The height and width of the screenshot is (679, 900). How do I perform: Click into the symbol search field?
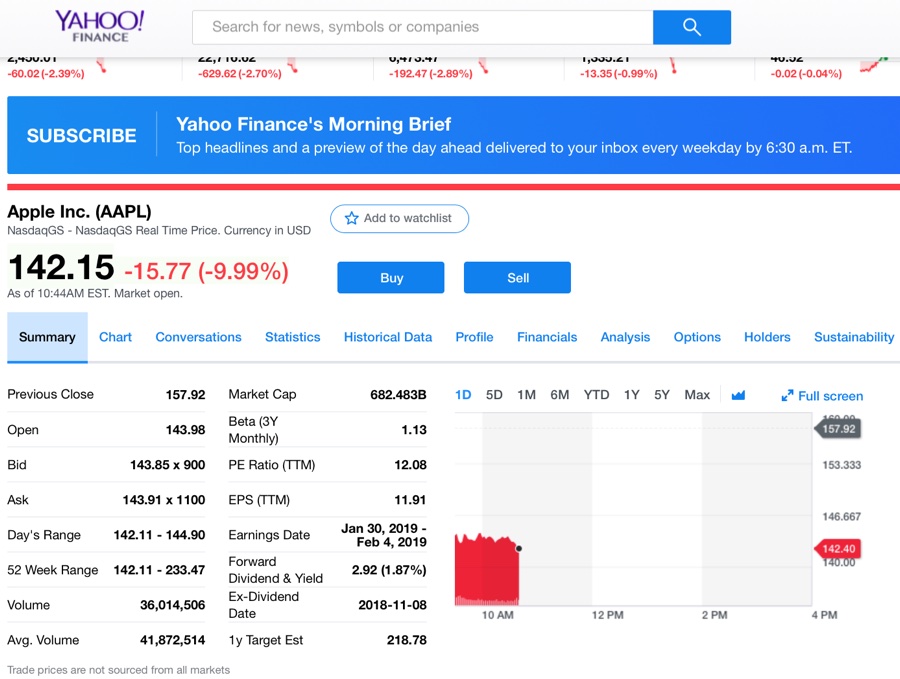click(x=422, y=27)
